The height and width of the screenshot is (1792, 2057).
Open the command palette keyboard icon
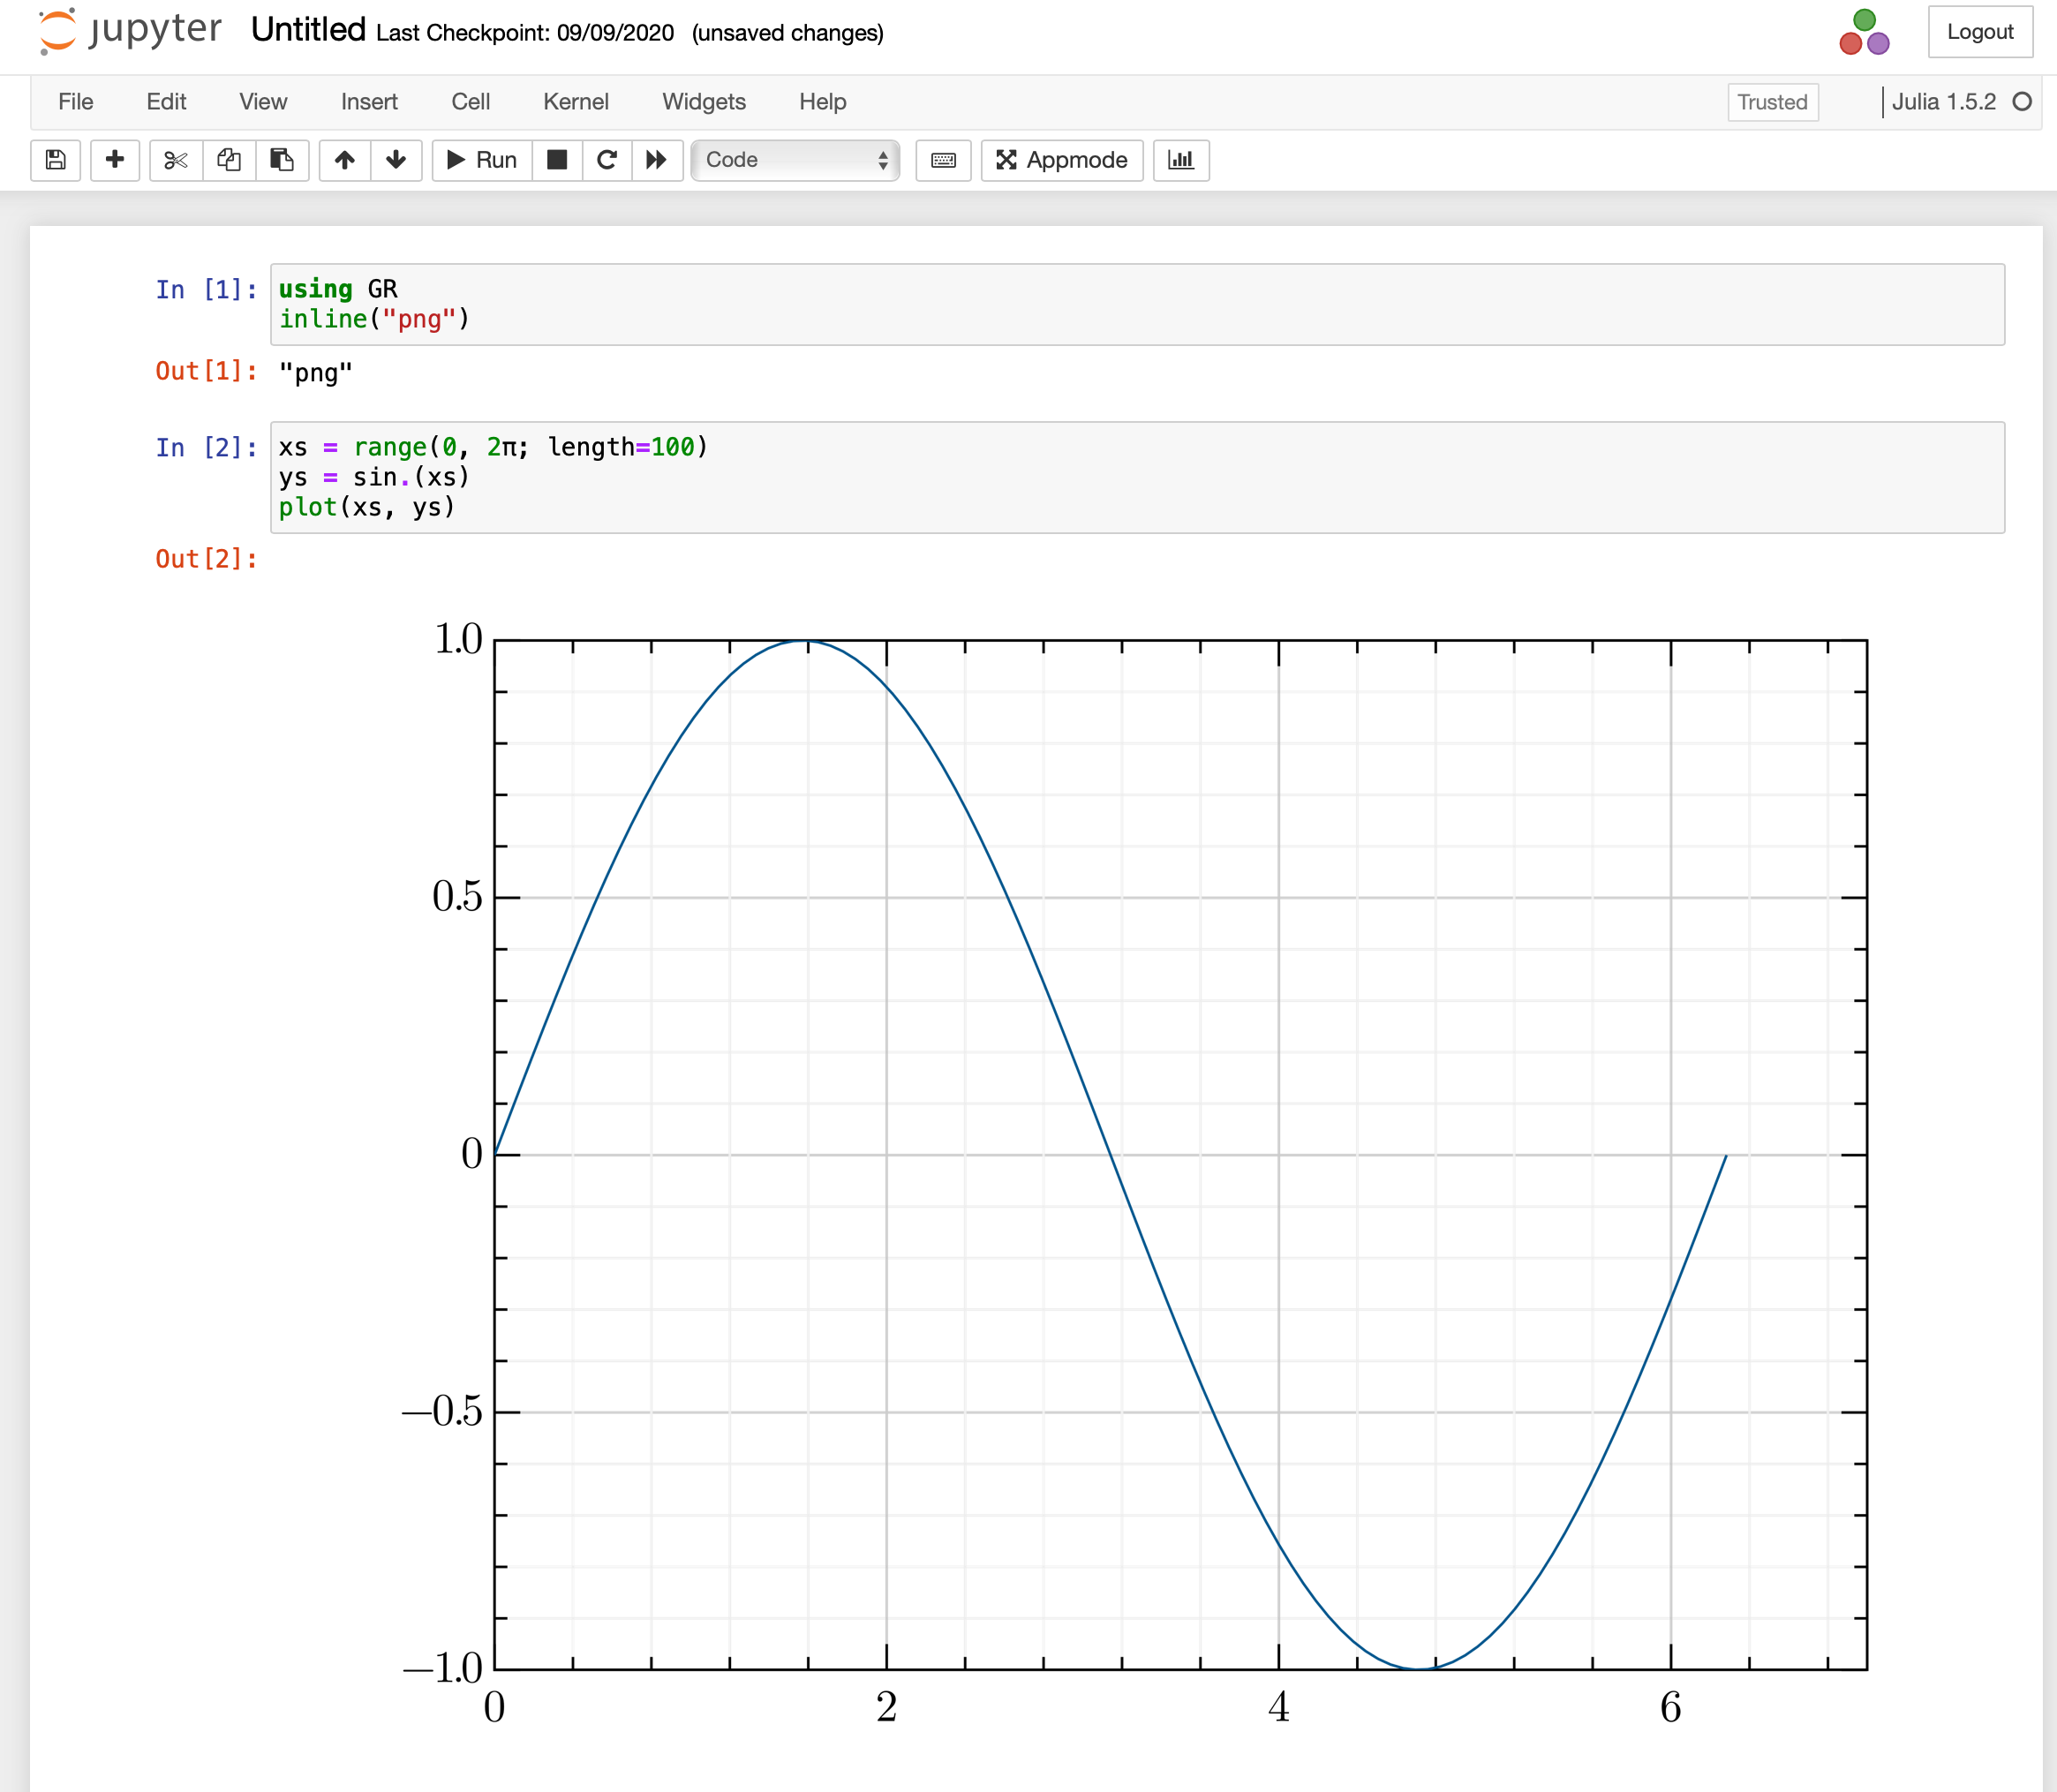tap(943, 160)
